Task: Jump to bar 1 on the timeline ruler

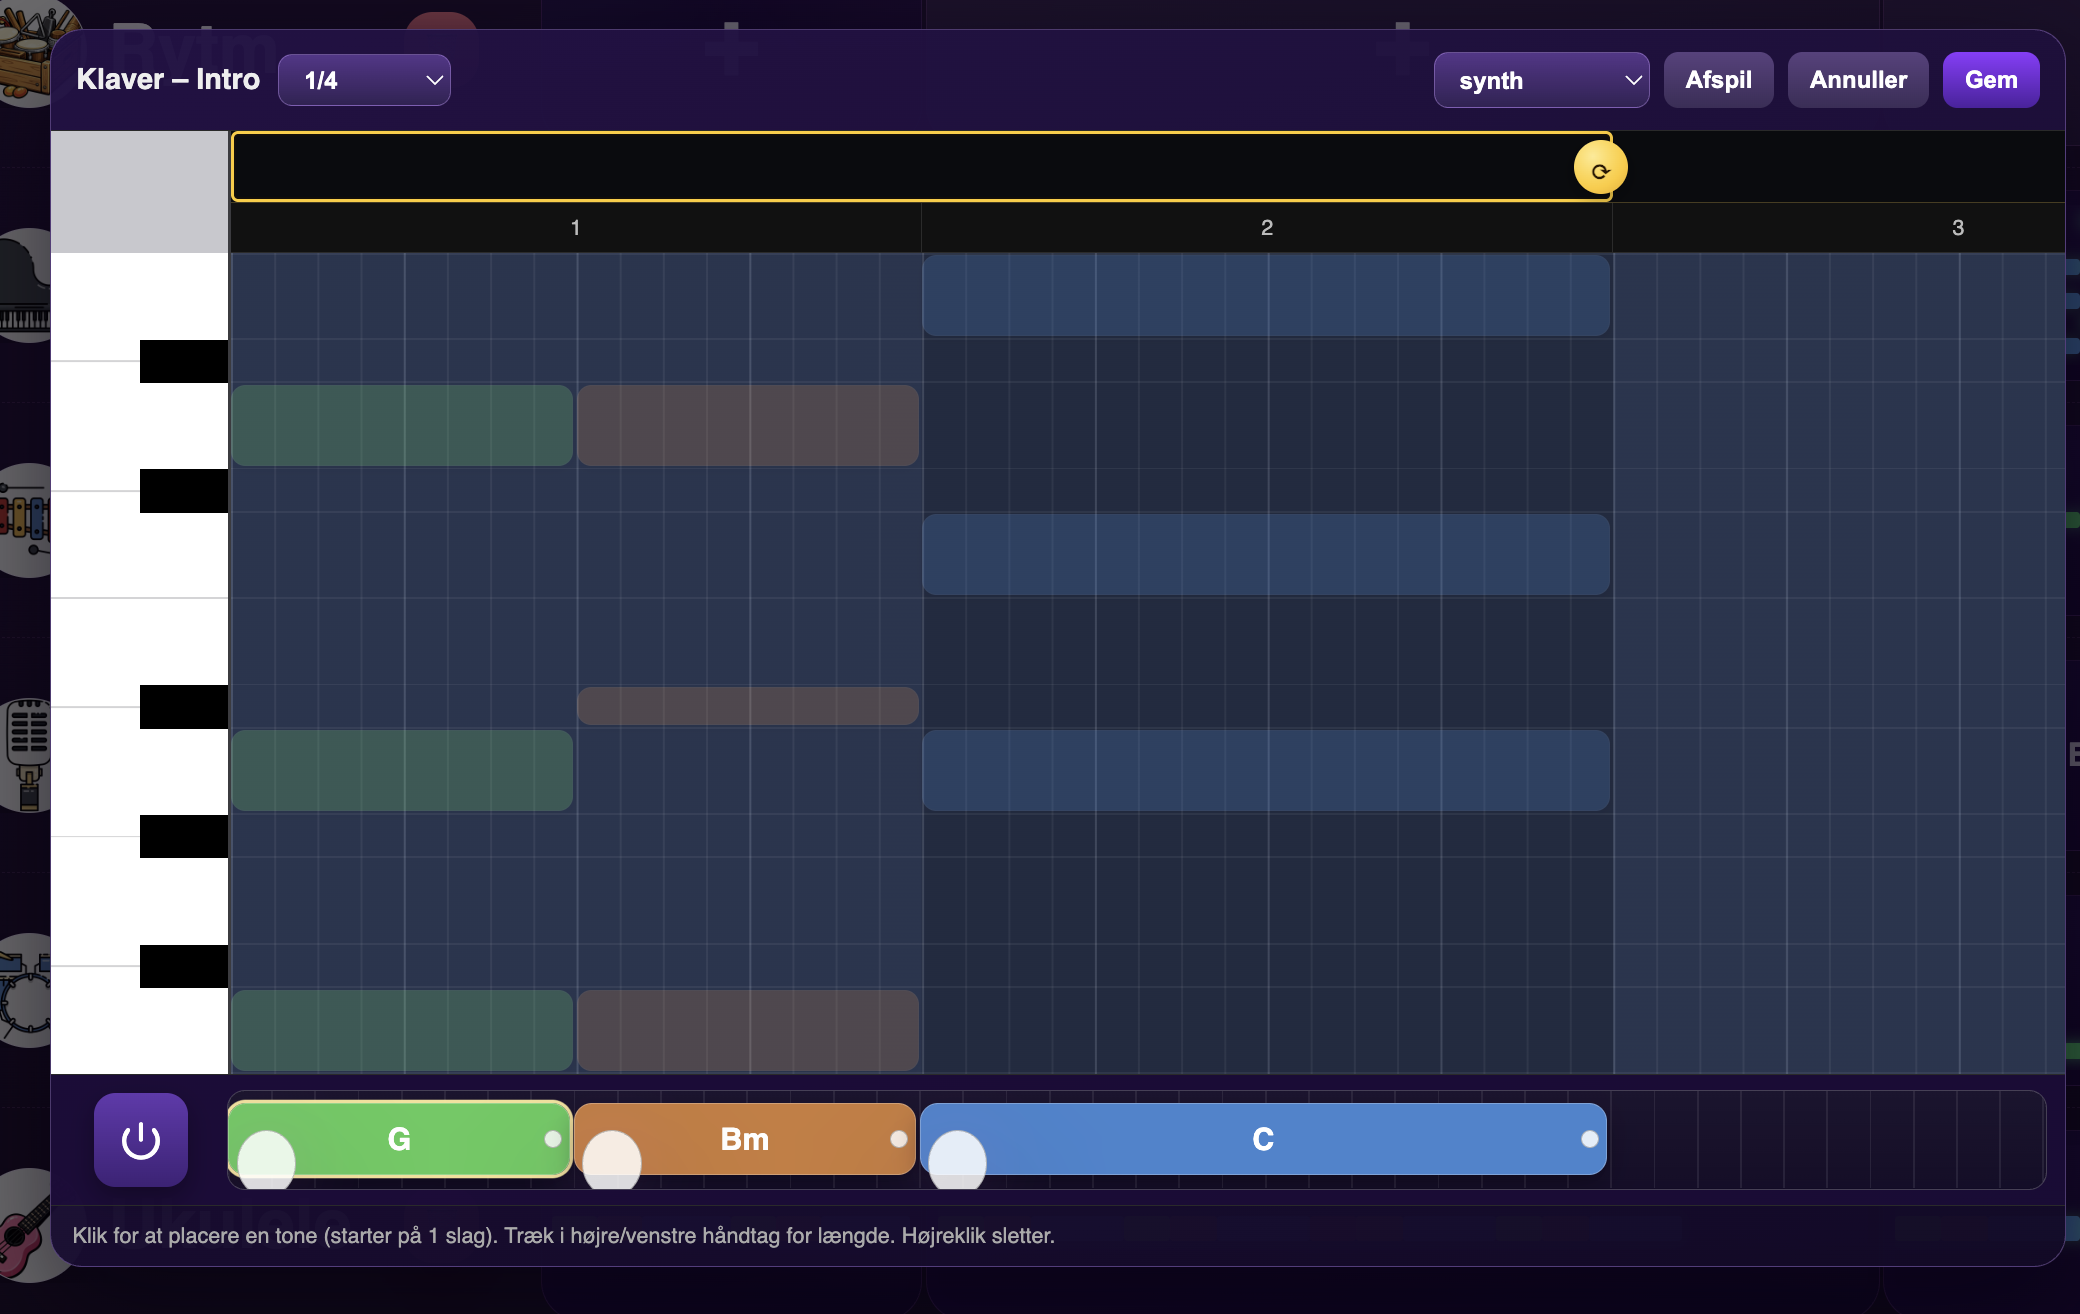Action: coord(575,228)
